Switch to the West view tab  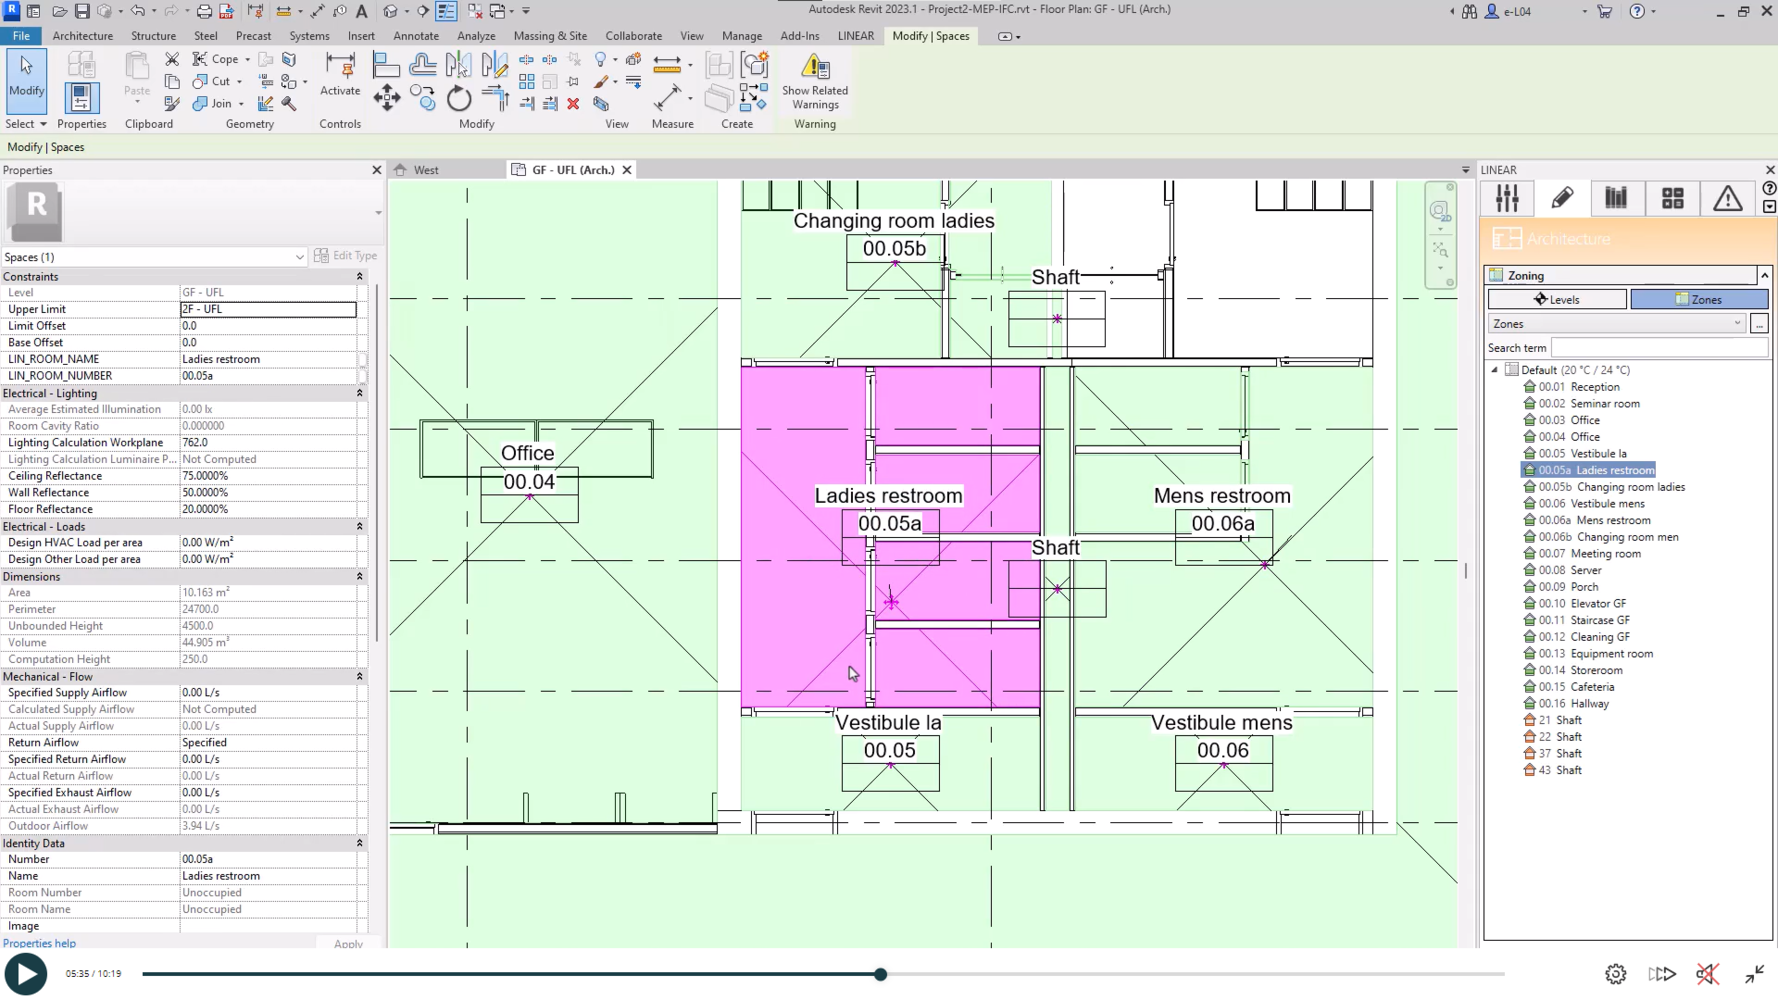pos(426,170)
